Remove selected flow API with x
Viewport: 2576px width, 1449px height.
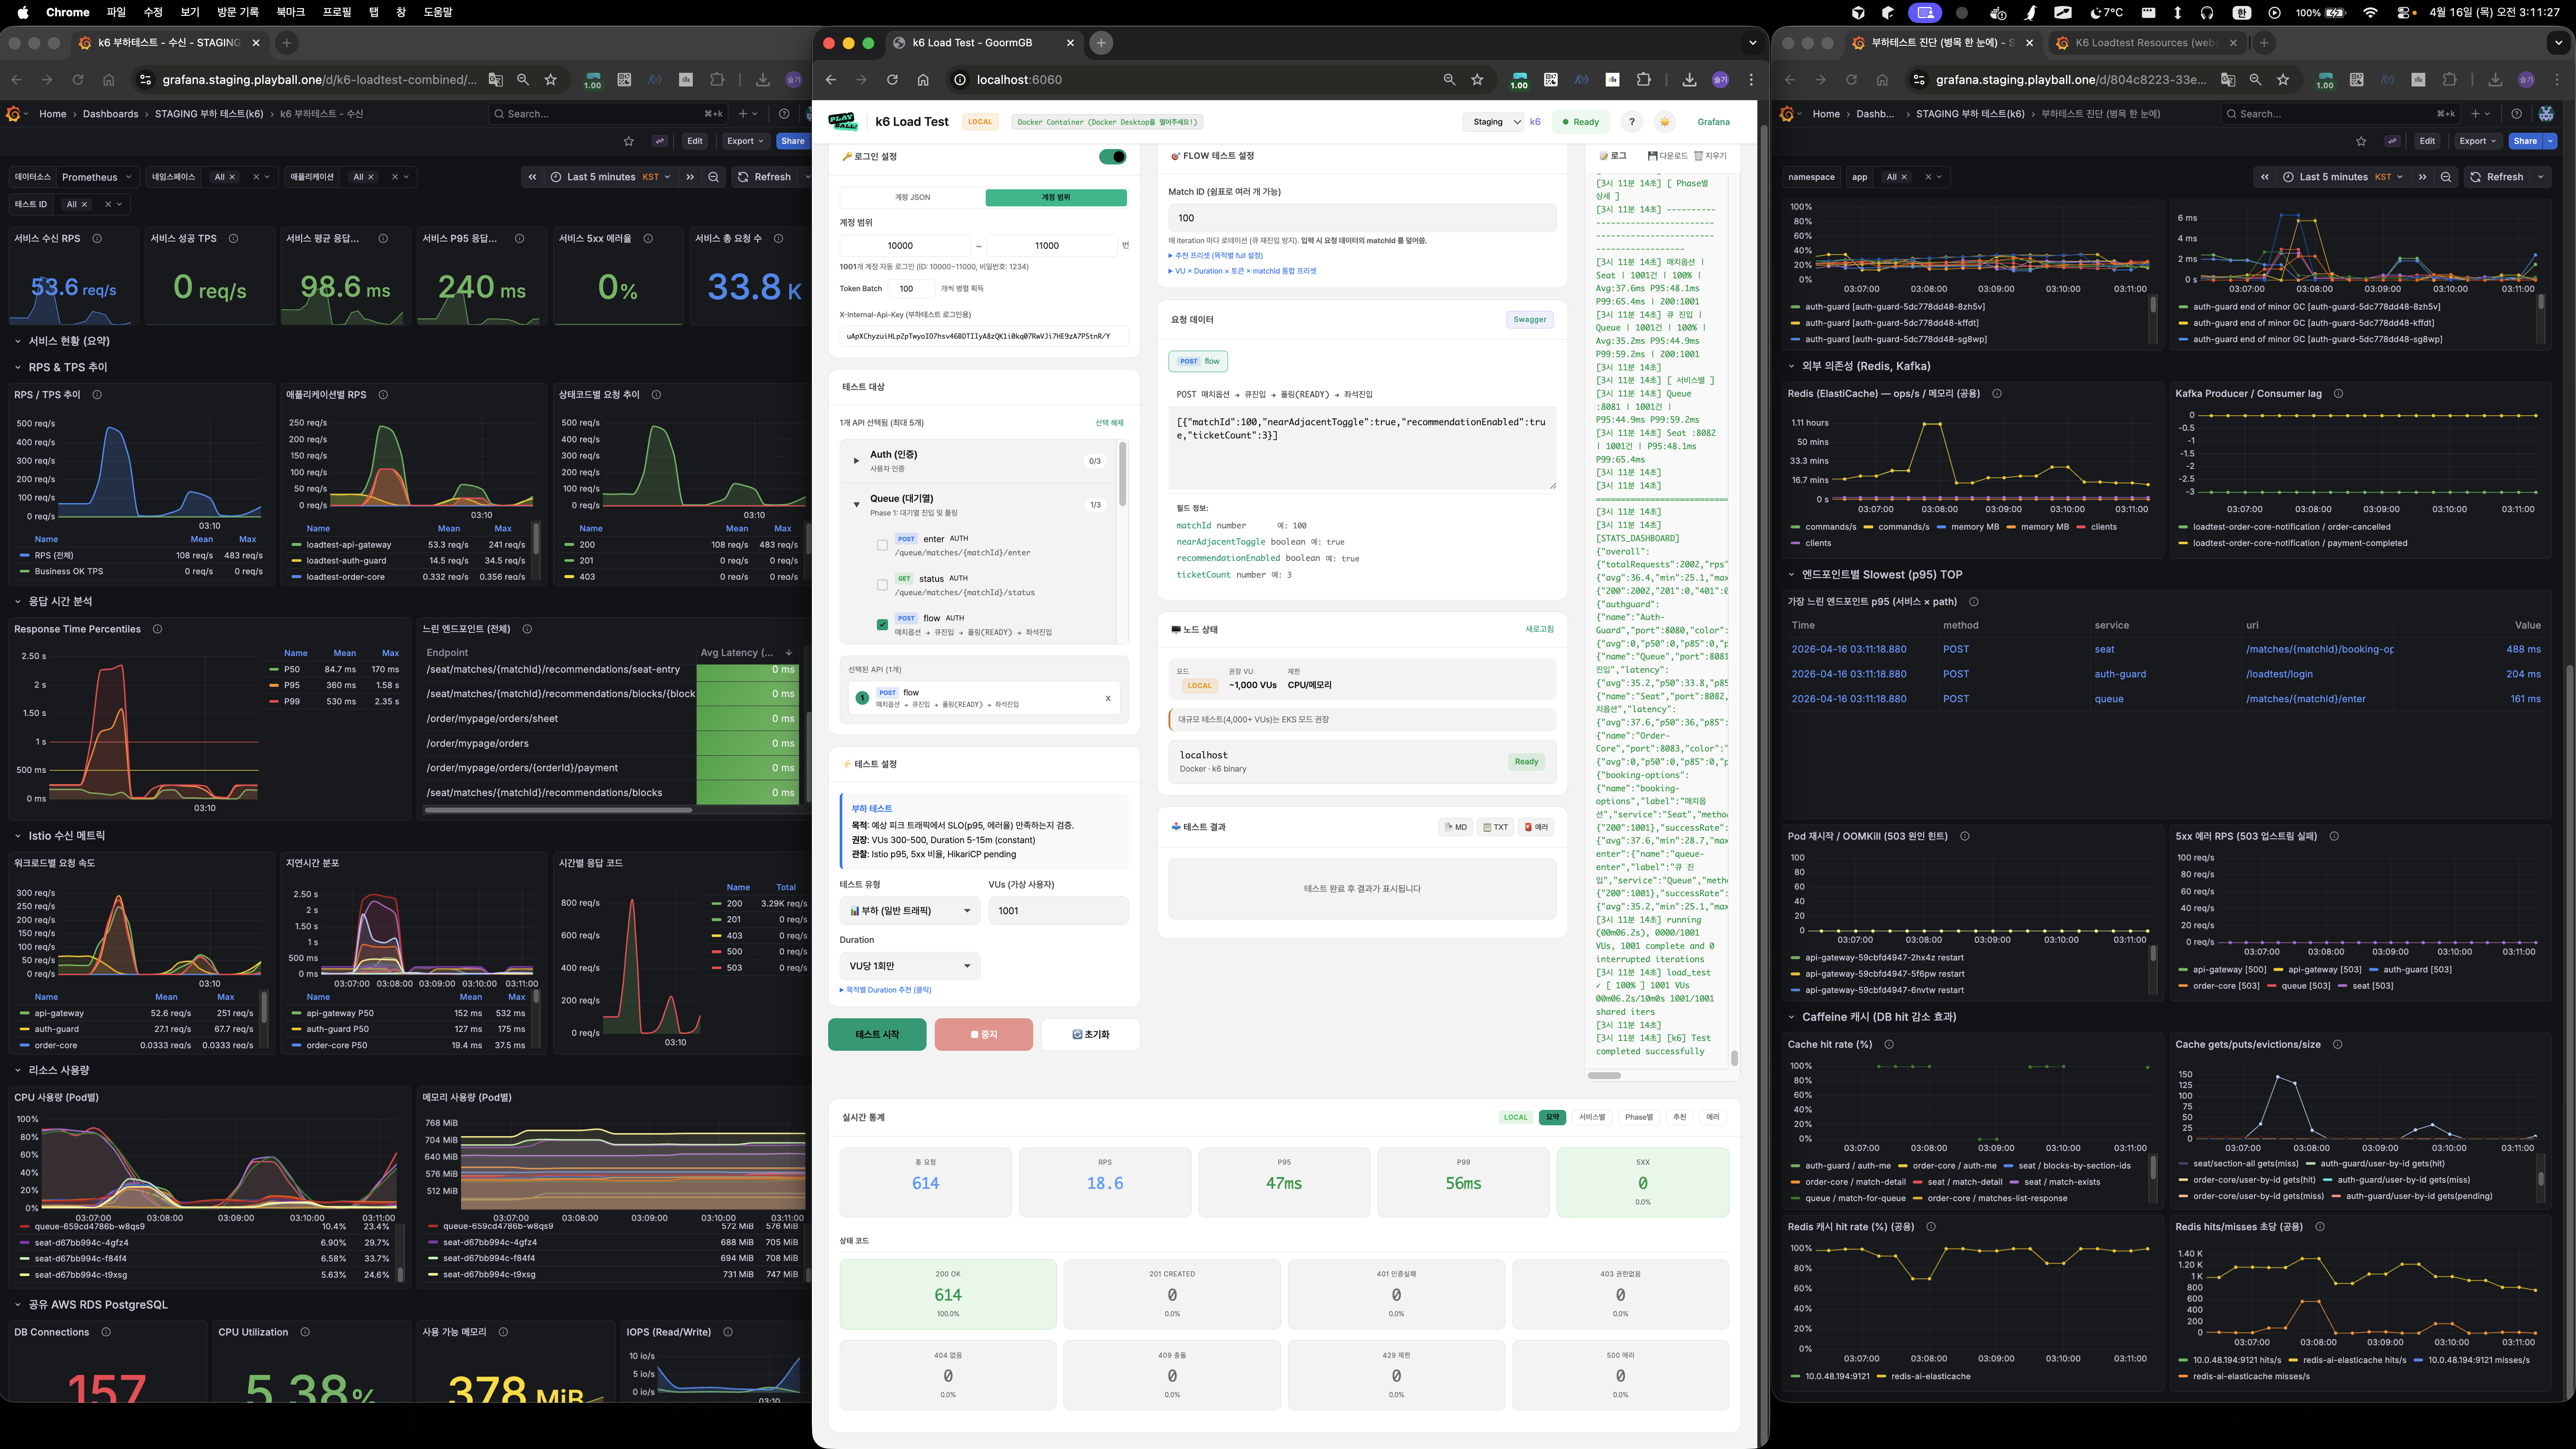pyautogui.click(x=1108, y=698)
